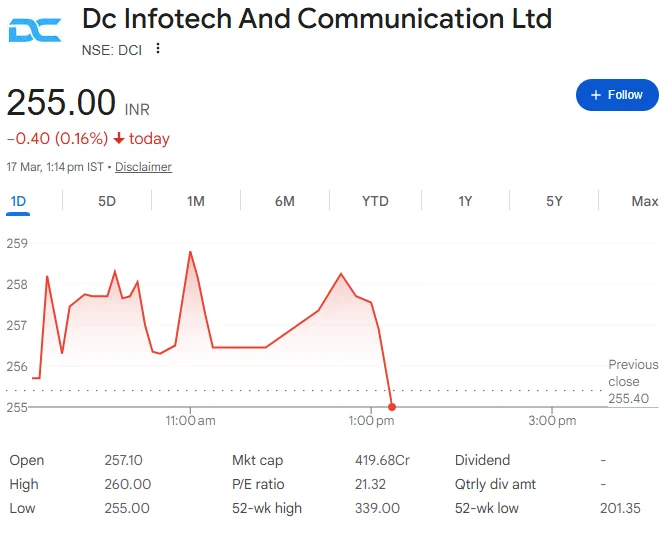Click the 1:00 pm marker on the time axis
671x555 pixels.
pos(371,421)
